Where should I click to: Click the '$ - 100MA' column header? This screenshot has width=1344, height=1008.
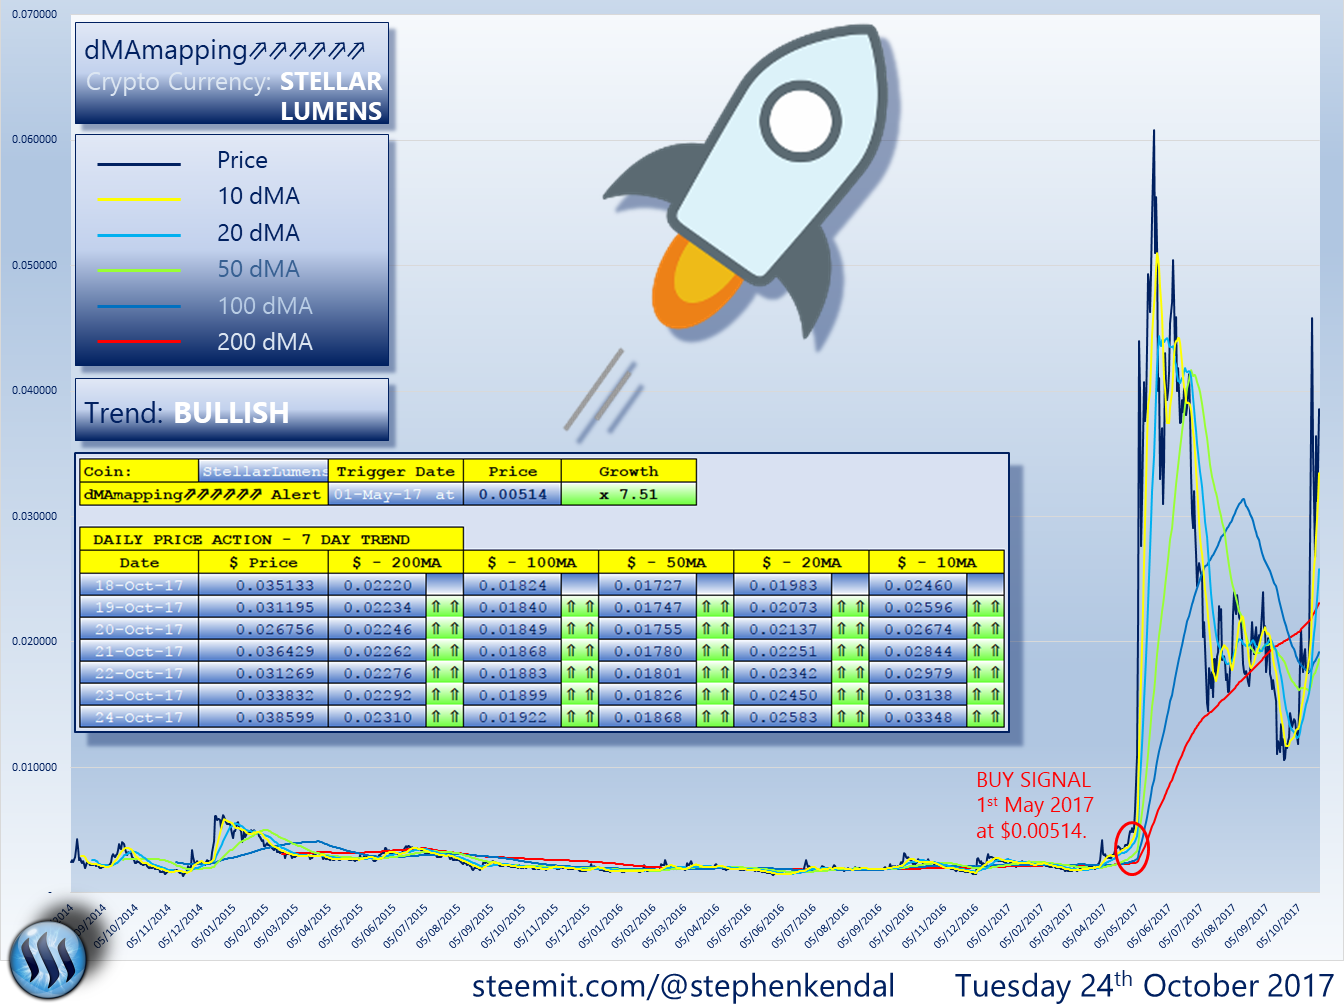coord(531,563)
